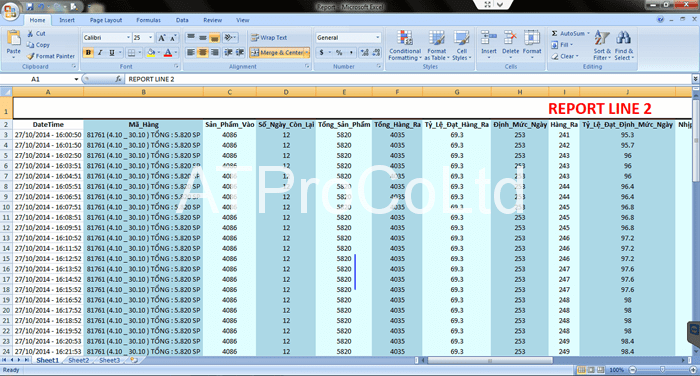Toggle Center horizontal alignment
Viewport: 700px width, 376px height.
pyautogui.click(x=203, y=53)
